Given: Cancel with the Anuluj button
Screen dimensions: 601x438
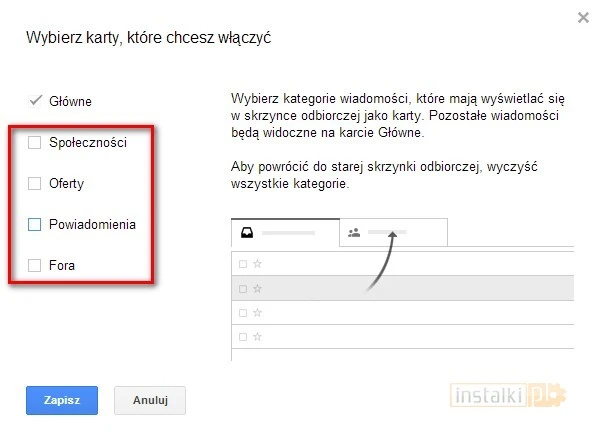Looking at the screenshot, I should (150, 400).
